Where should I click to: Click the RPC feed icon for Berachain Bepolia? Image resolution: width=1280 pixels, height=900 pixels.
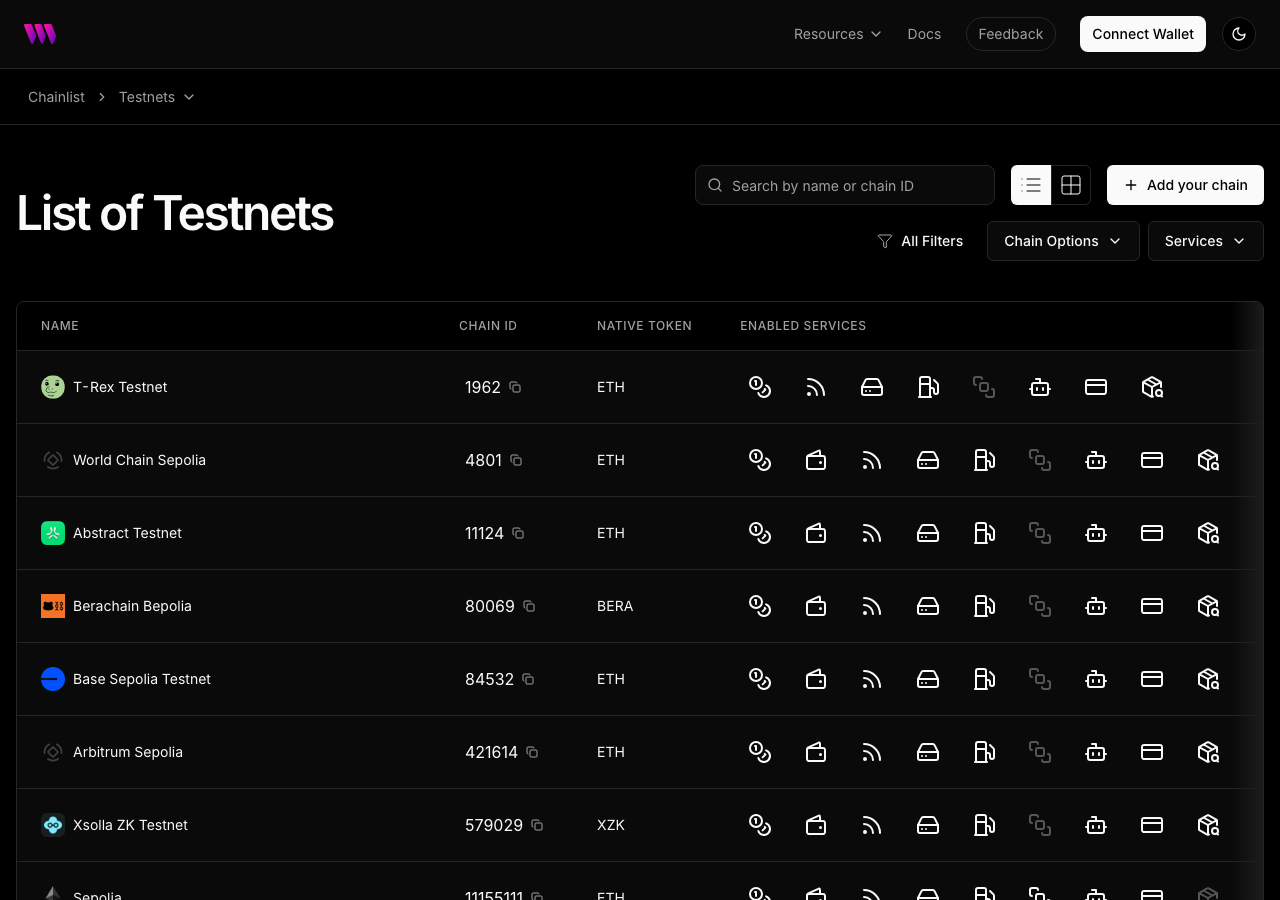[872, 606]
